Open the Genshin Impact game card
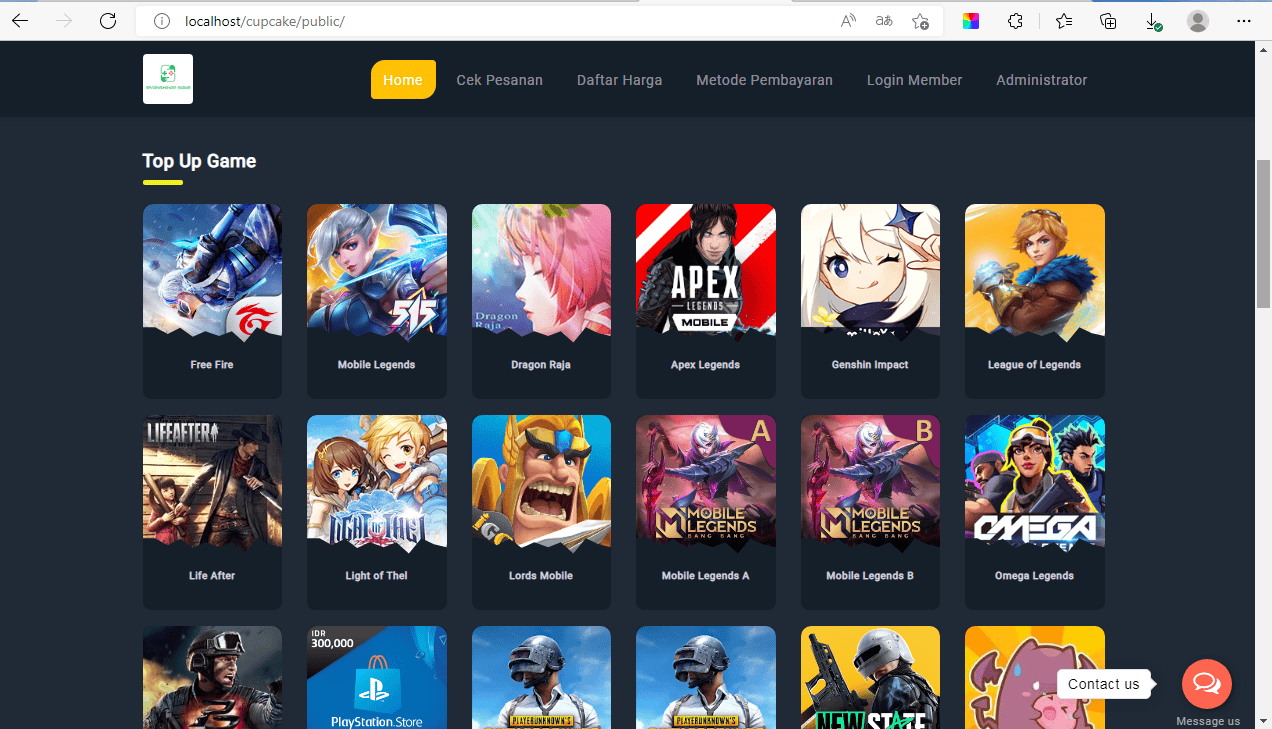The height and width of the screenshot is (729, 1272). point(870,301)
